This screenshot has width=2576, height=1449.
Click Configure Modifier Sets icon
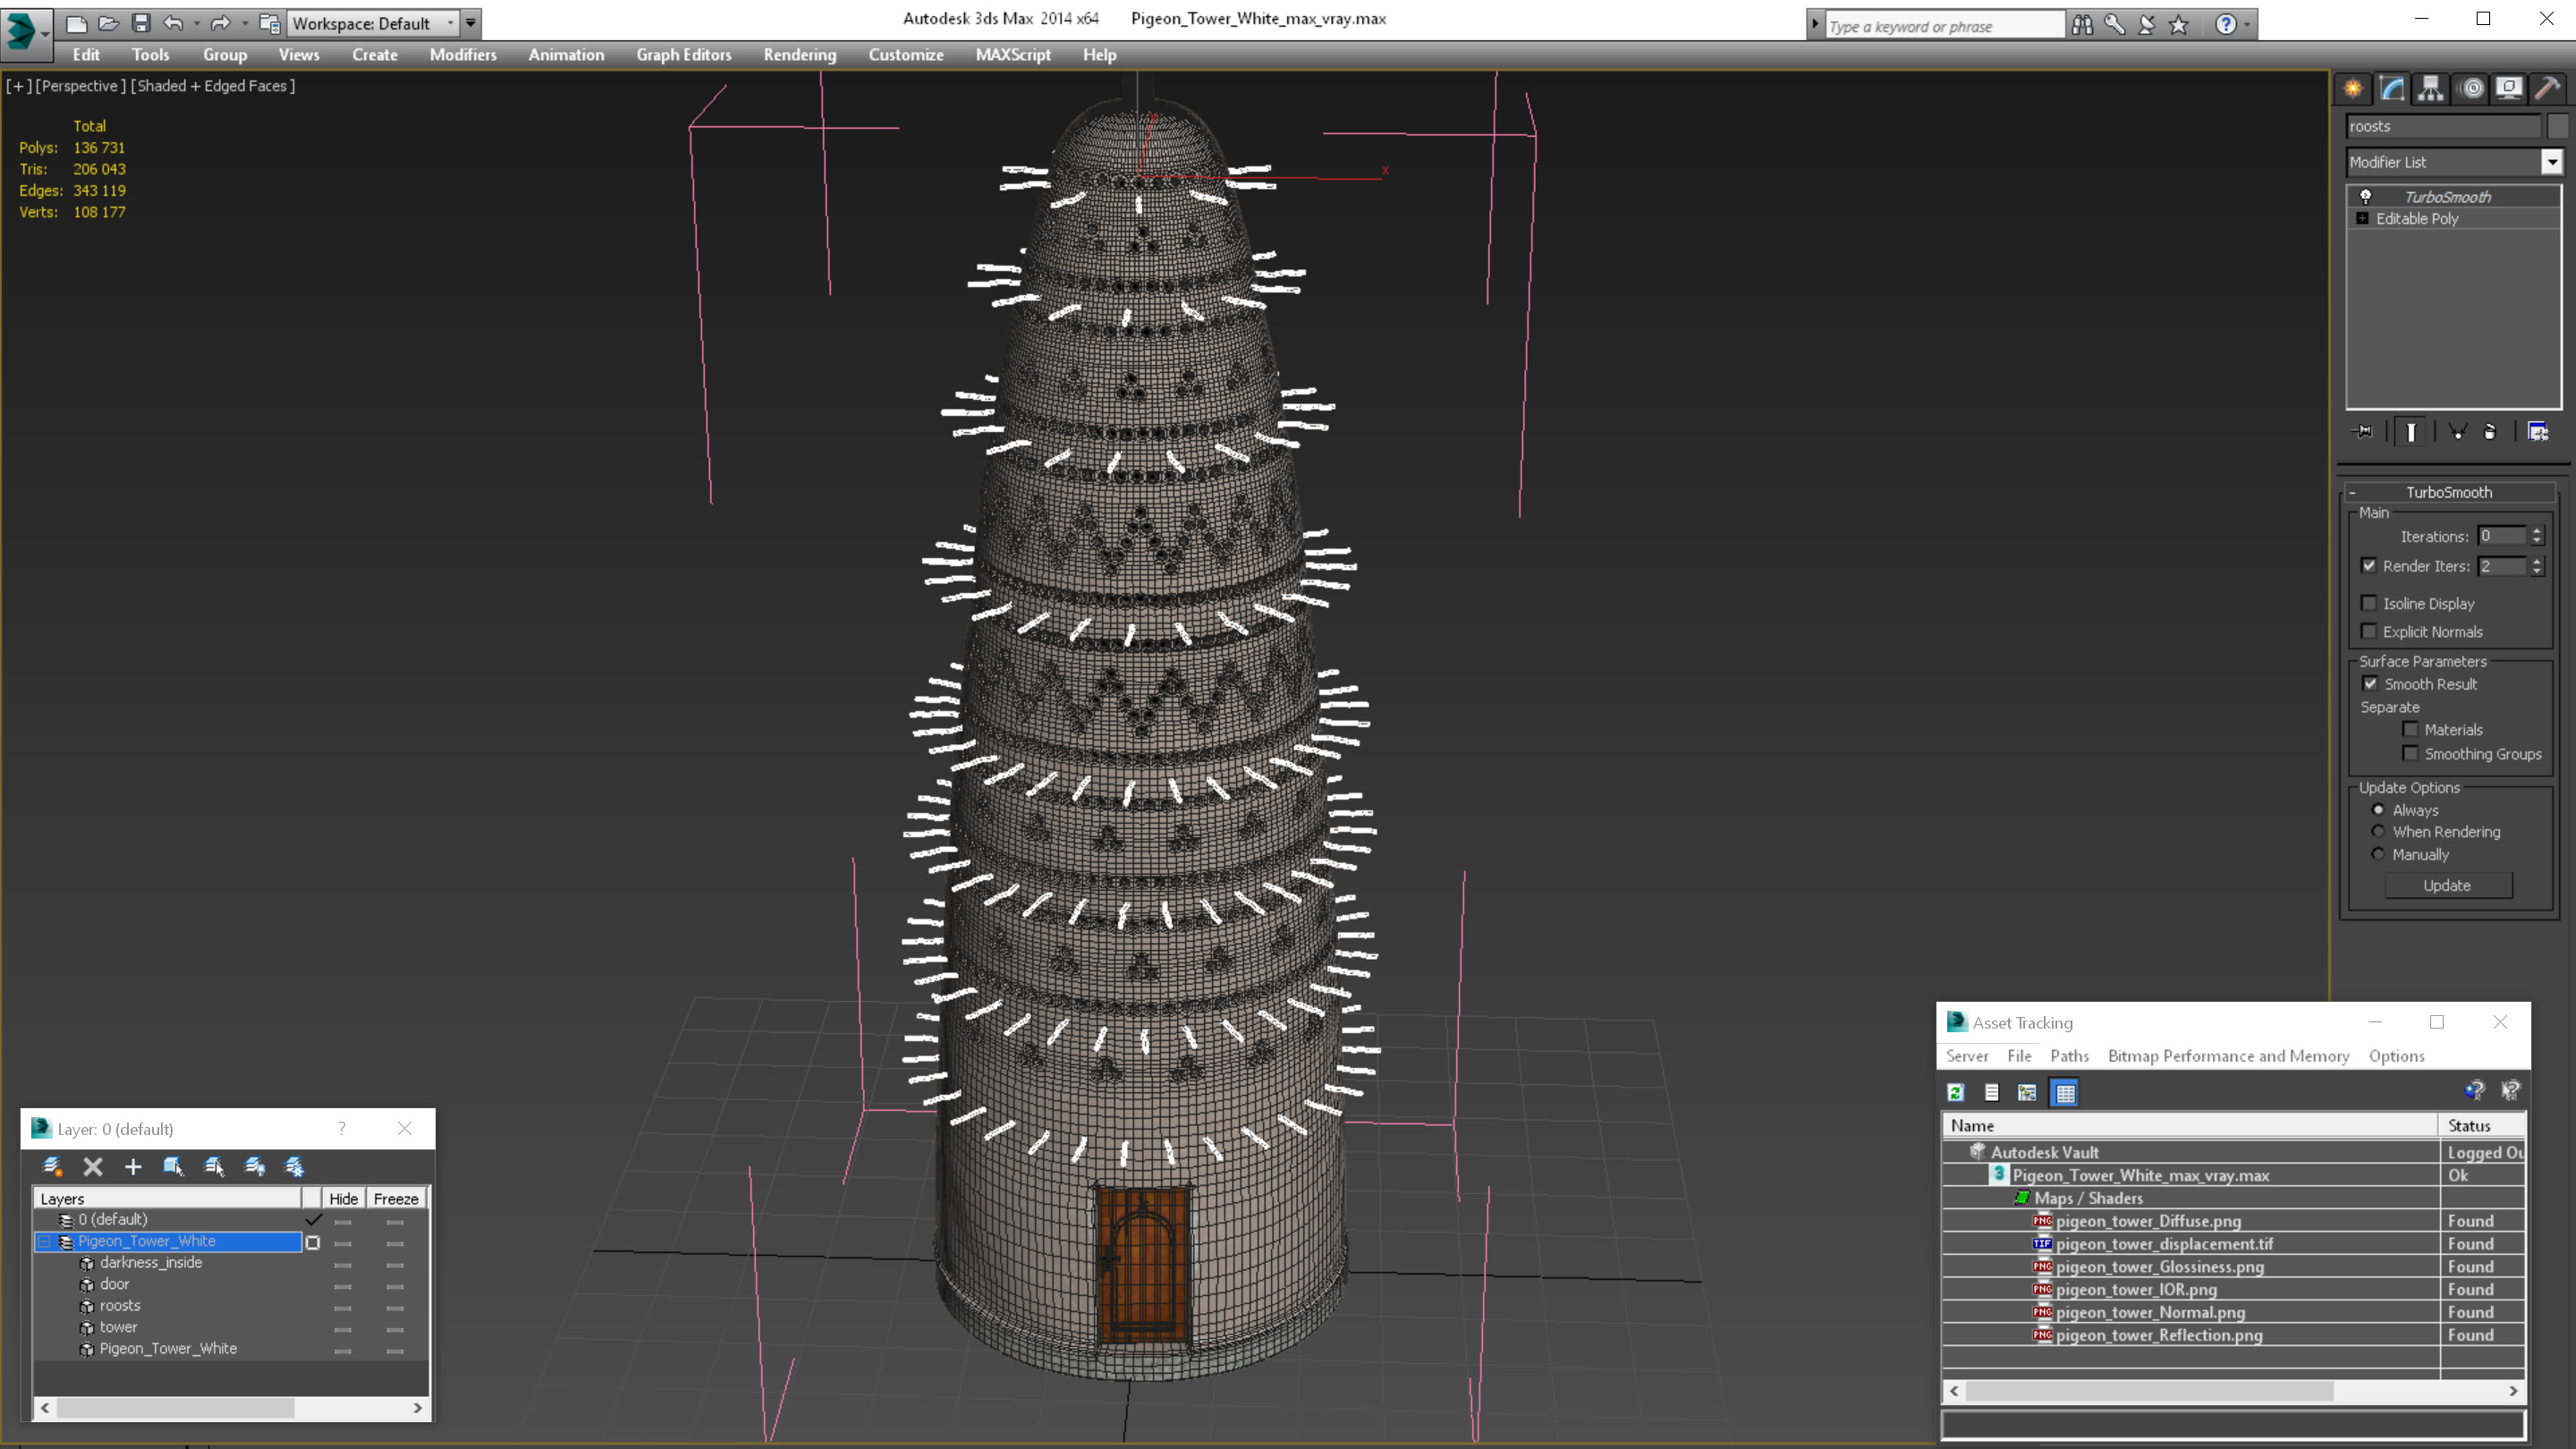point(2538,432)
